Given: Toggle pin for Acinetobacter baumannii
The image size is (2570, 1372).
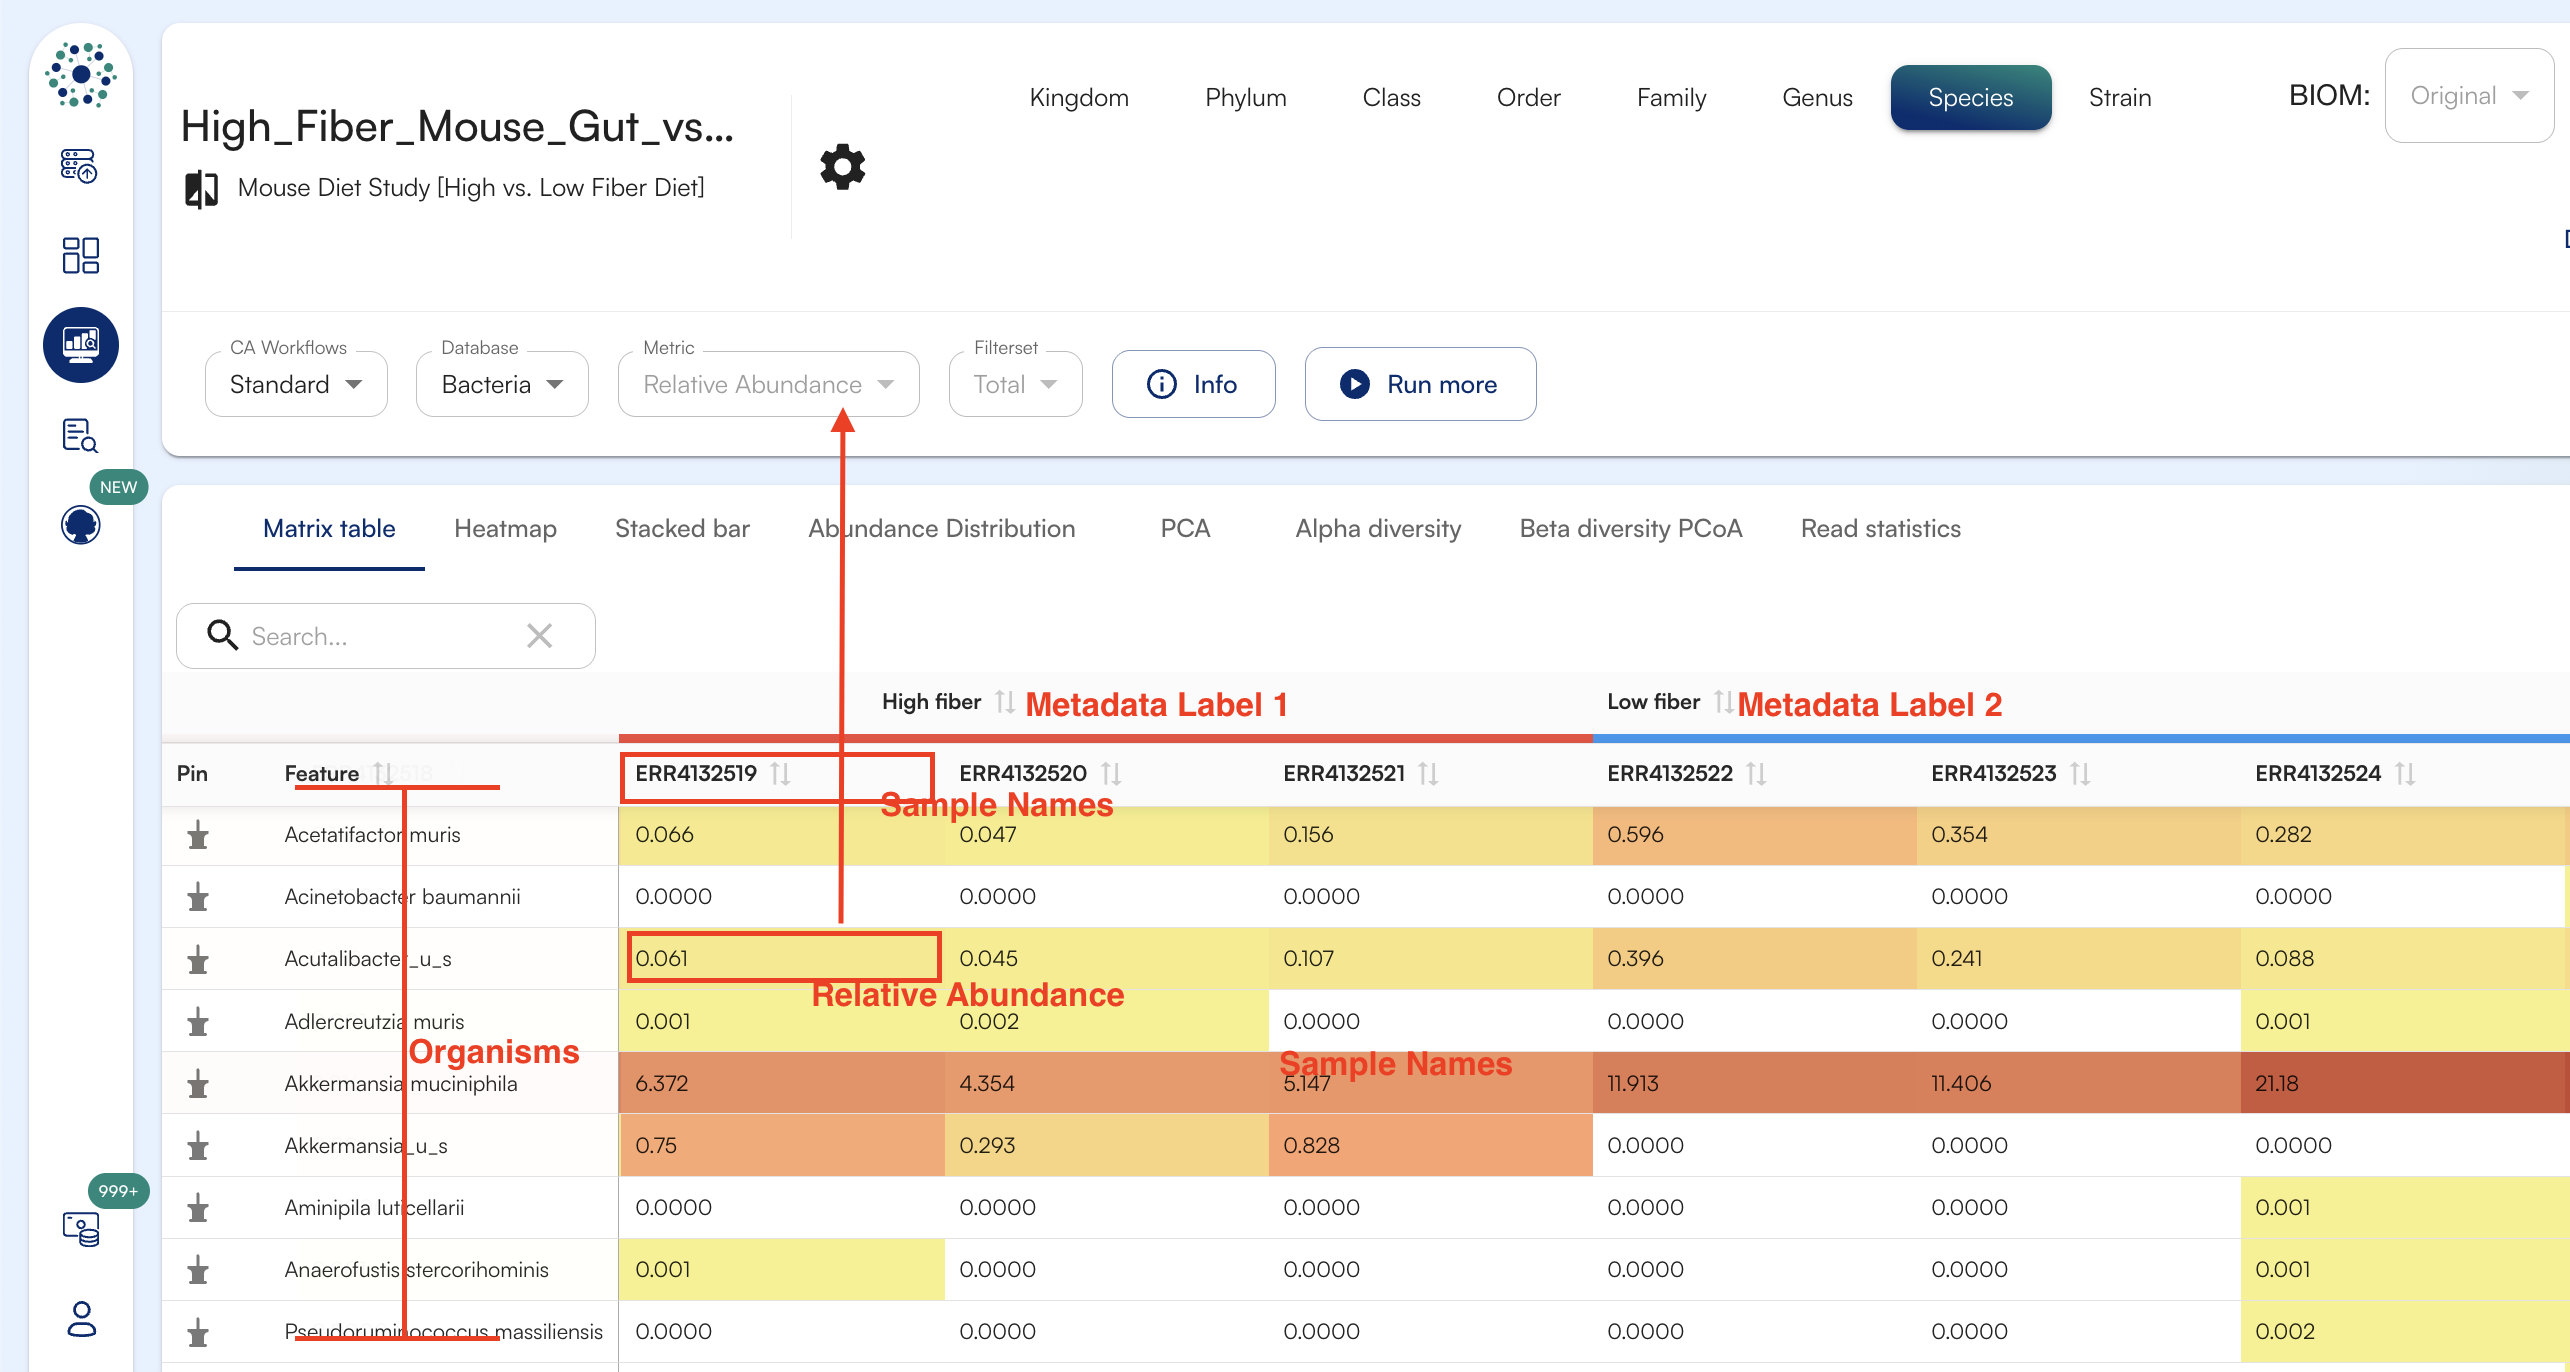Looking at the screenshot, I should pos(198,897).
